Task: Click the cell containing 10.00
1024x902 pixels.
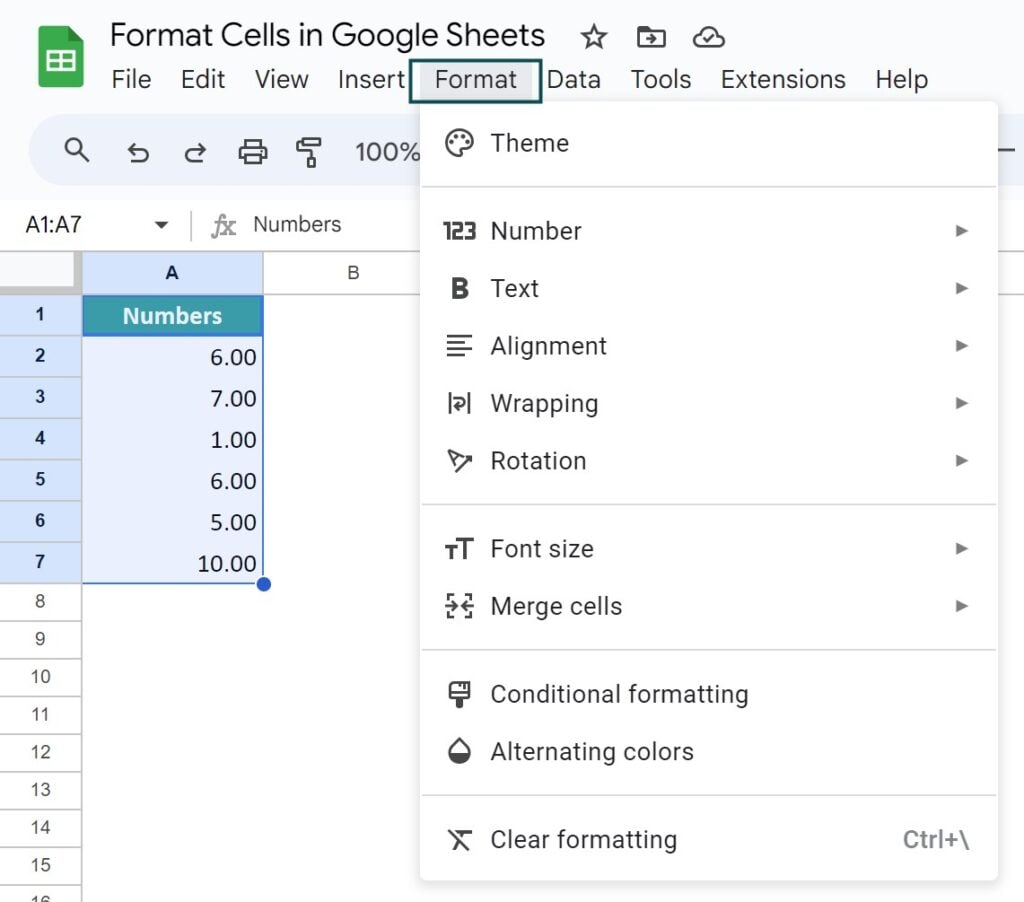Action: (x=172, y=562)
